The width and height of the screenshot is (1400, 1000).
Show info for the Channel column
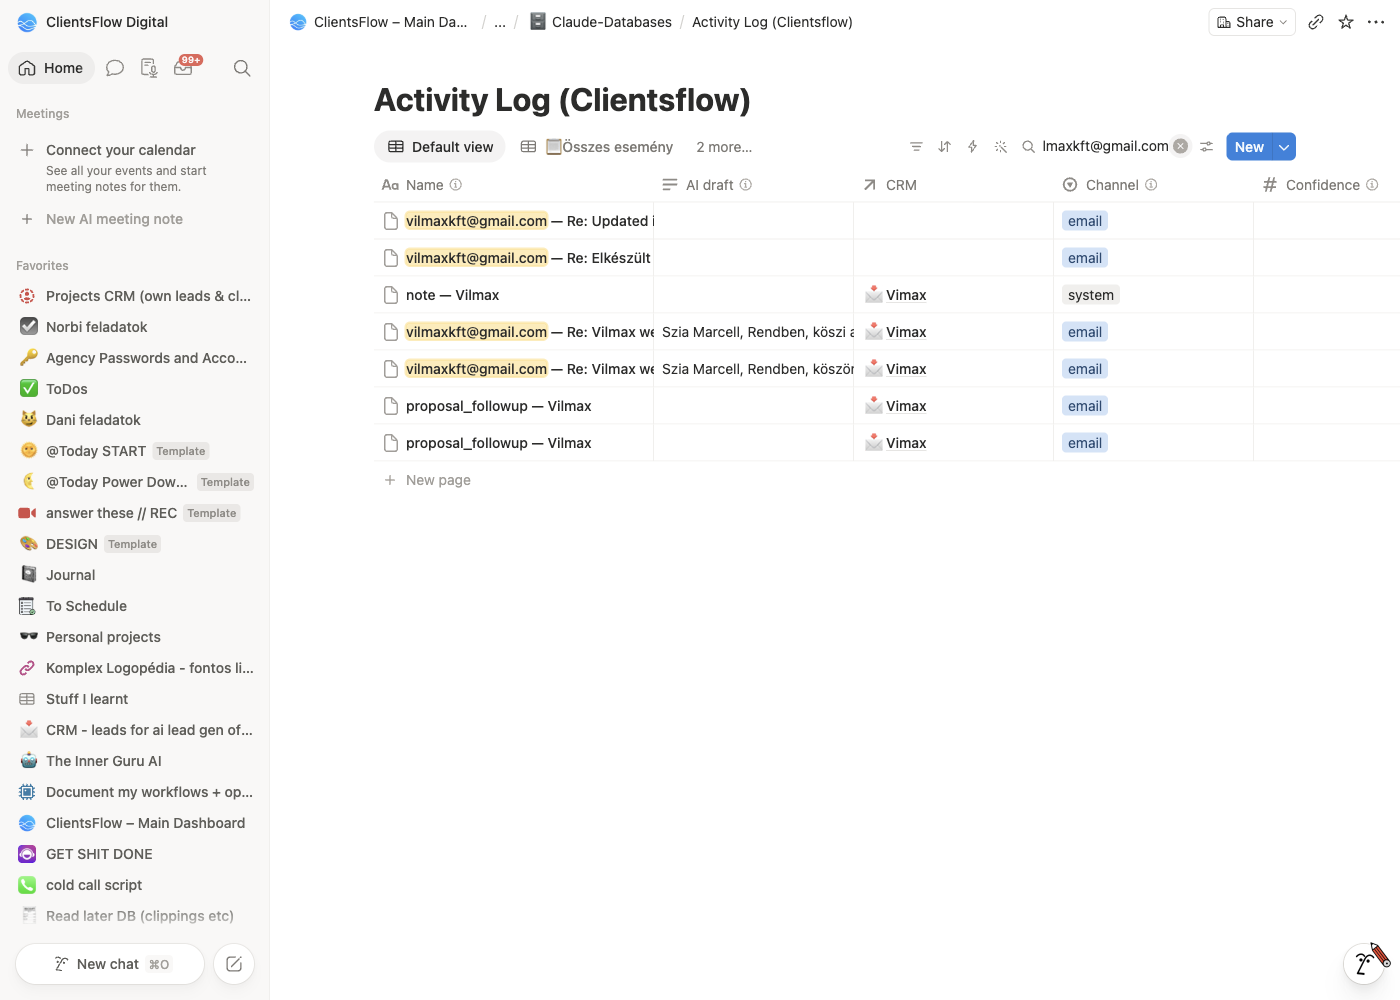click(1151, 185)
